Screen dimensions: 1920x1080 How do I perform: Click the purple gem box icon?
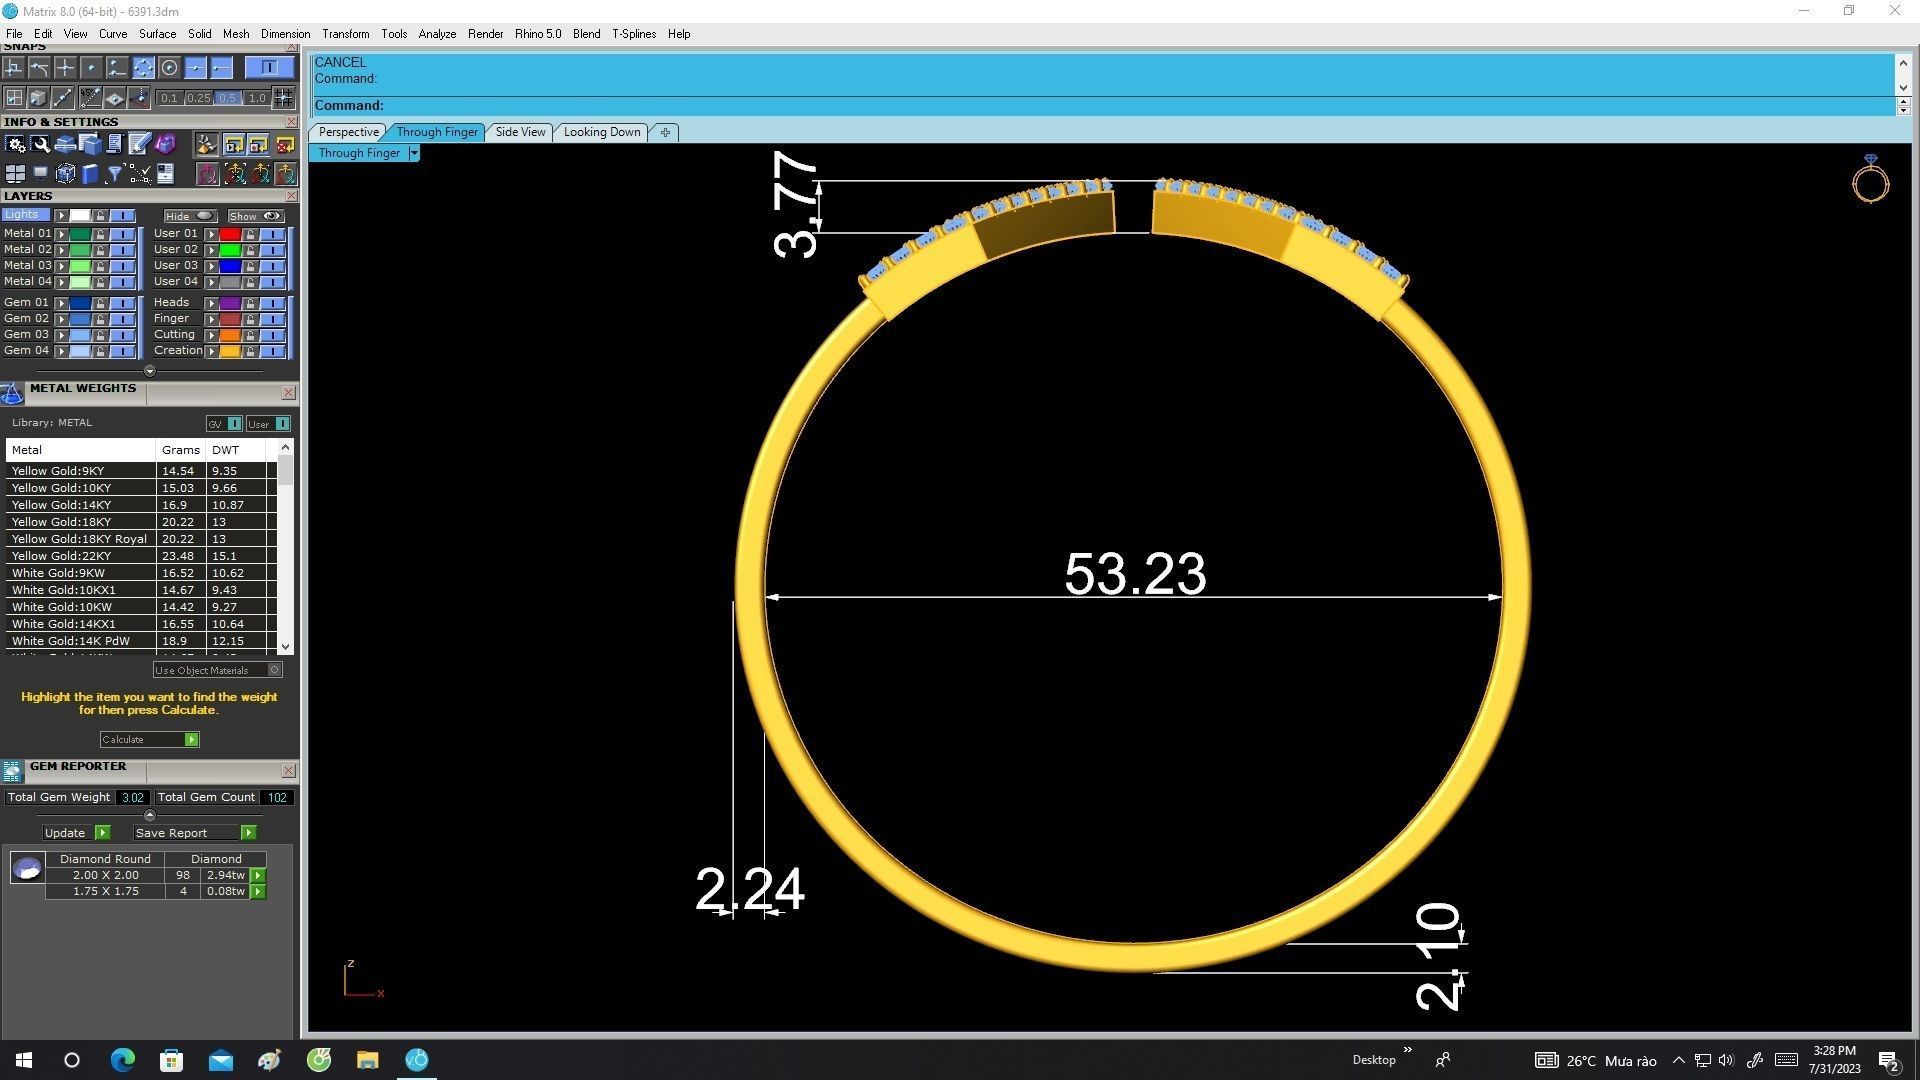point(165,145)
